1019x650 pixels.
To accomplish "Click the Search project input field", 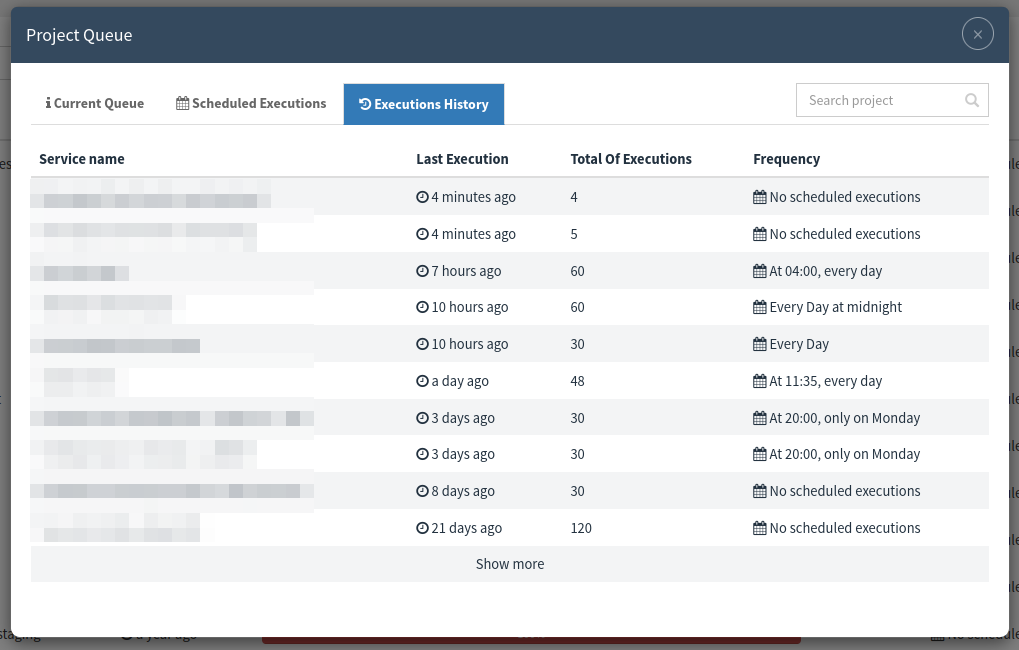I will pos(892,100).
